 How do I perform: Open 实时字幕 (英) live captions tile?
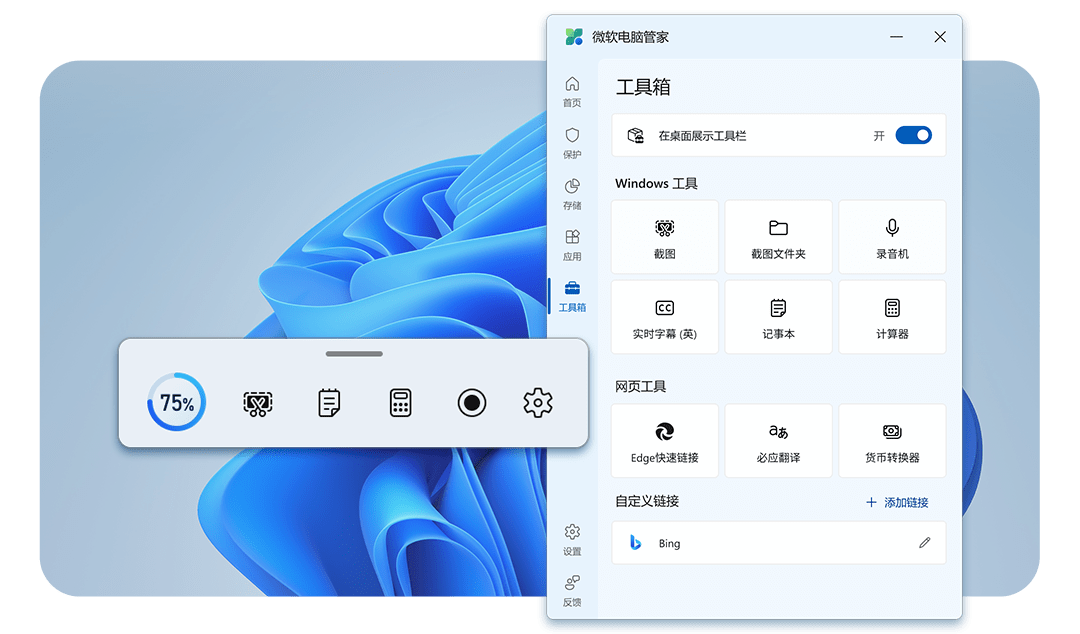665,317
